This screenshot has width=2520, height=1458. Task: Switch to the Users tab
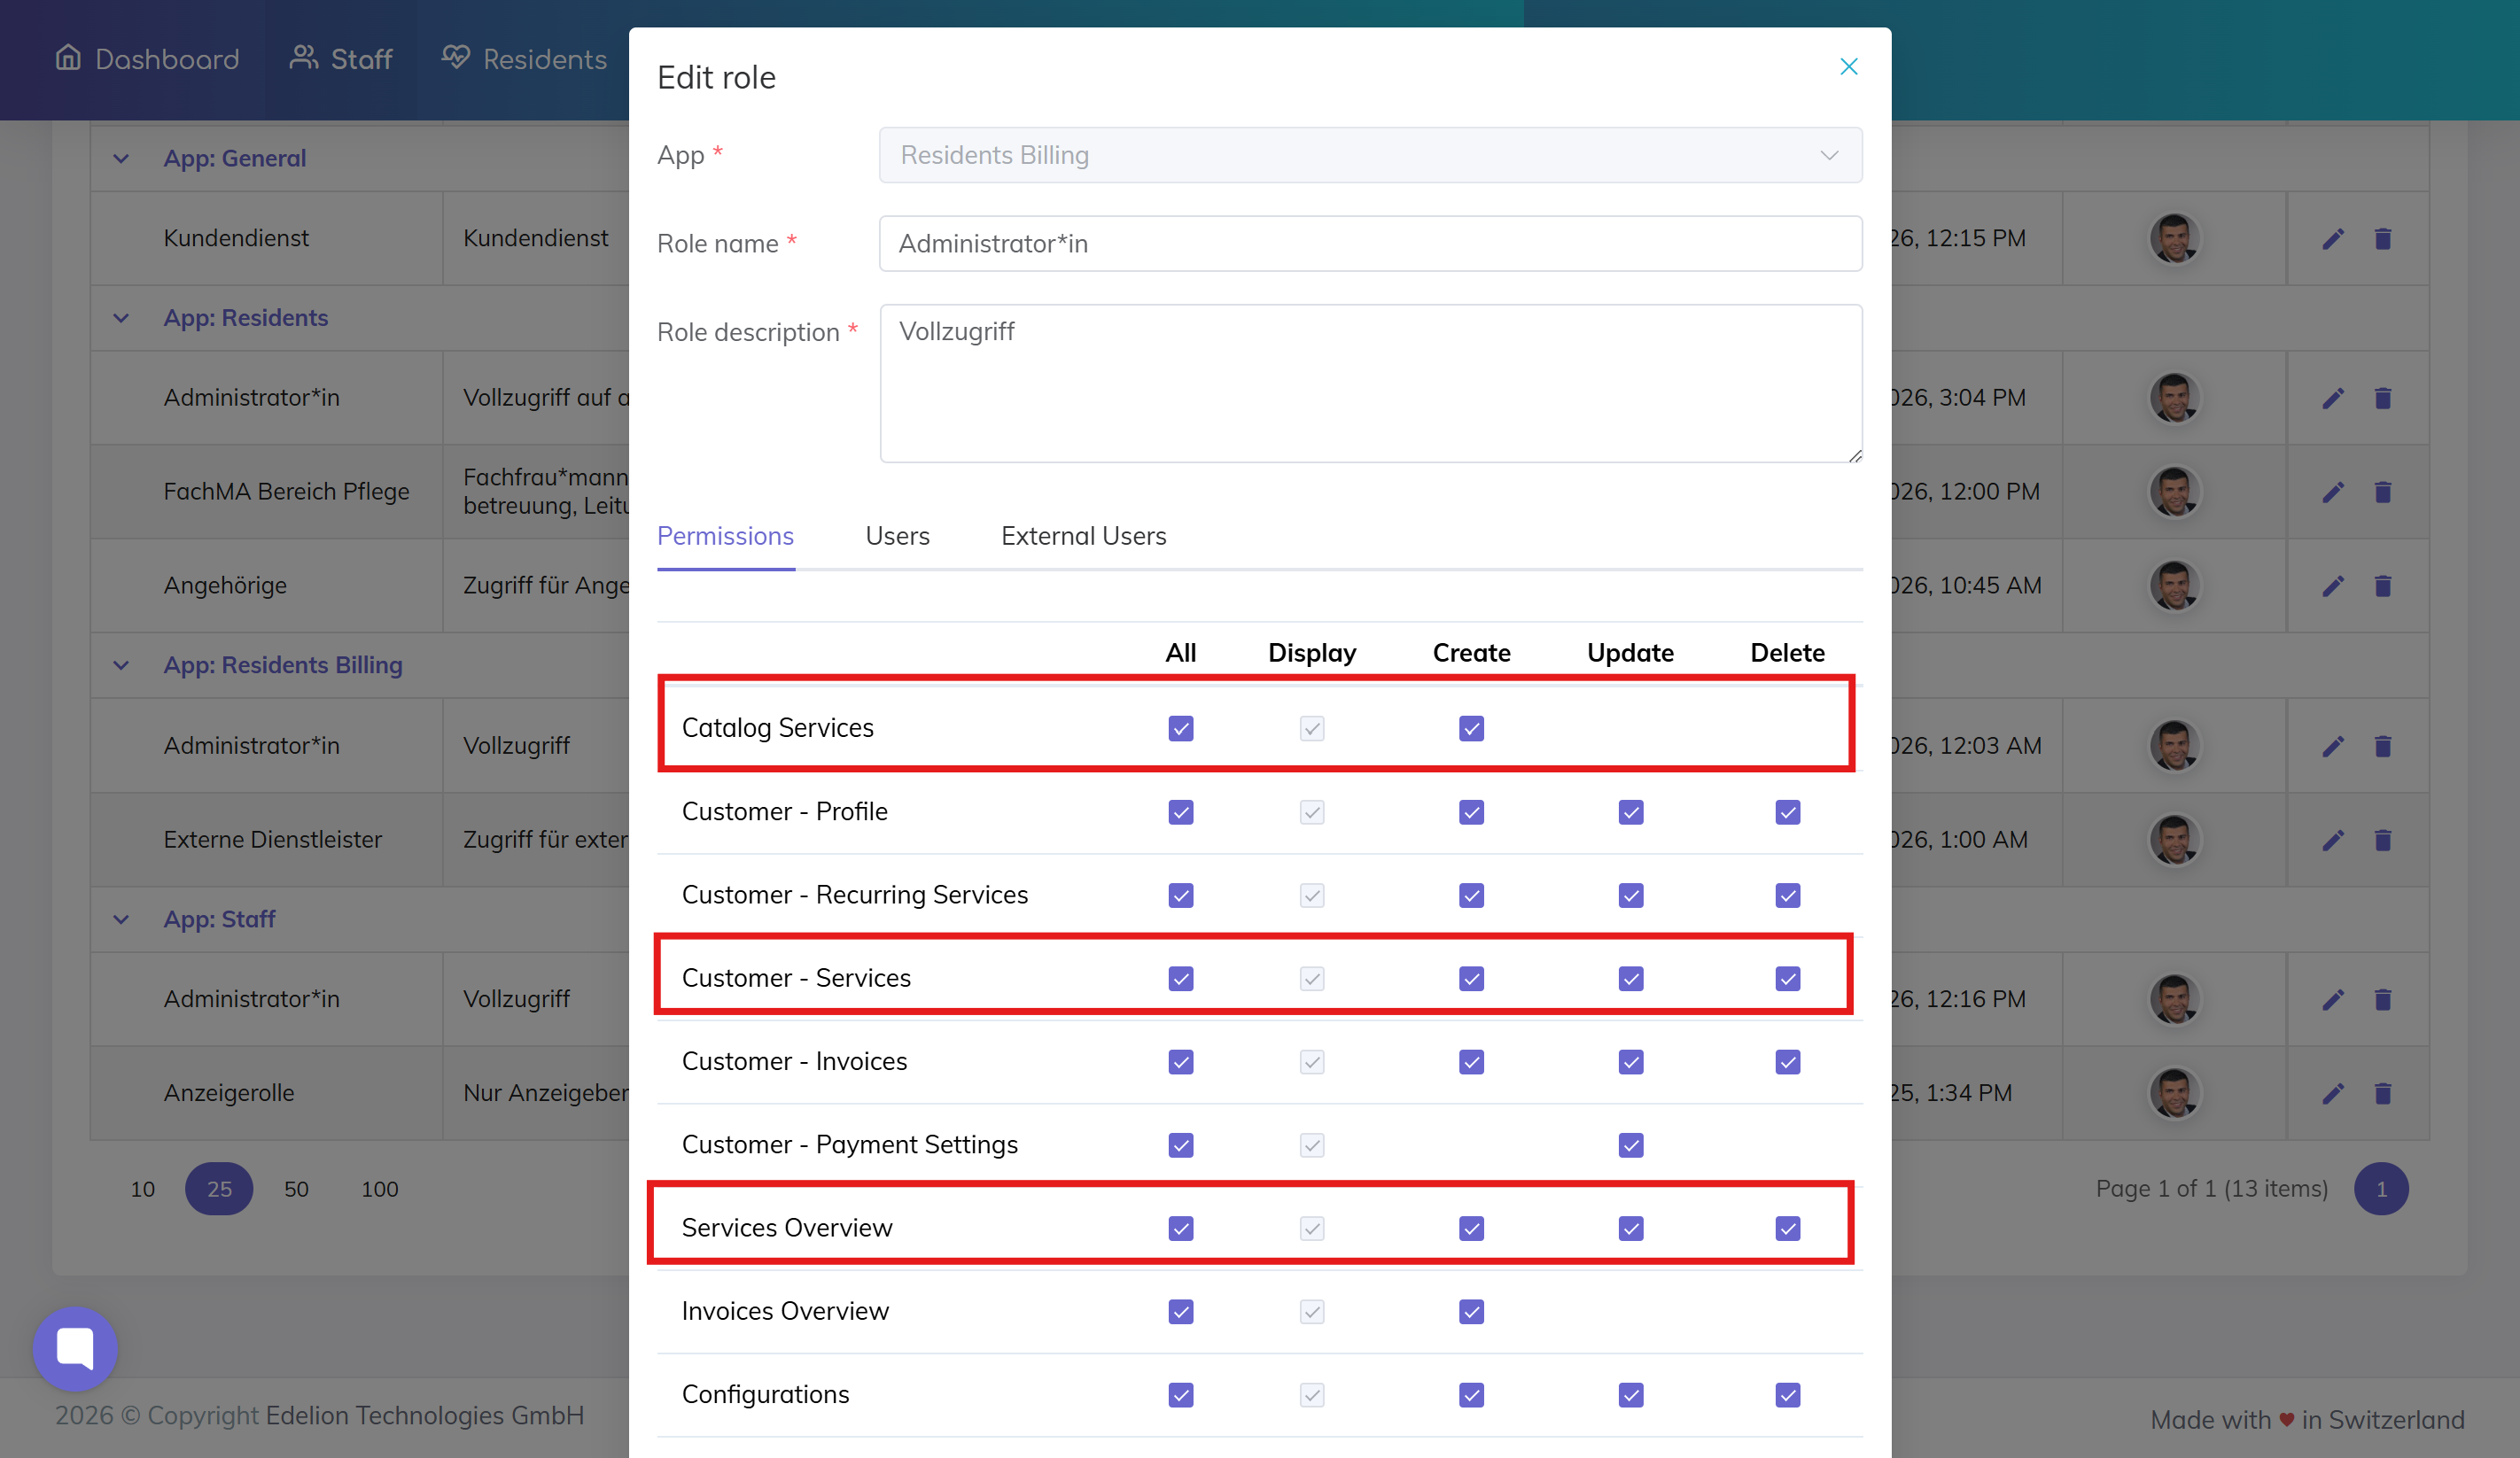[x=897, y=536]
